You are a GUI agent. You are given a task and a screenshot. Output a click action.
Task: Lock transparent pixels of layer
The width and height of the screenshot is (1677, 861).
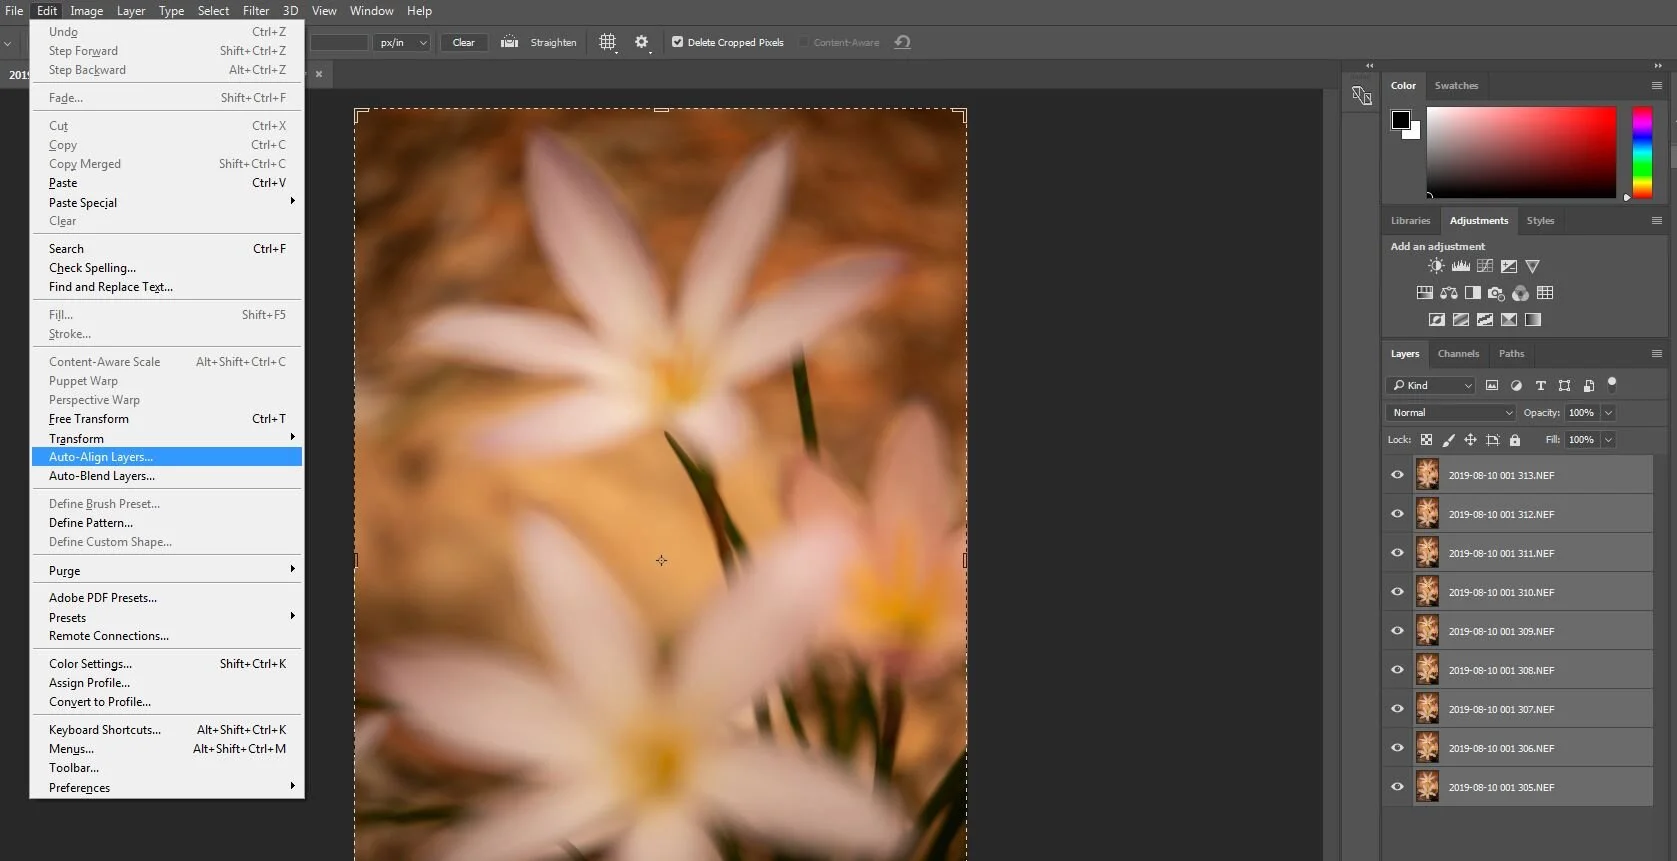(1426, 440)
